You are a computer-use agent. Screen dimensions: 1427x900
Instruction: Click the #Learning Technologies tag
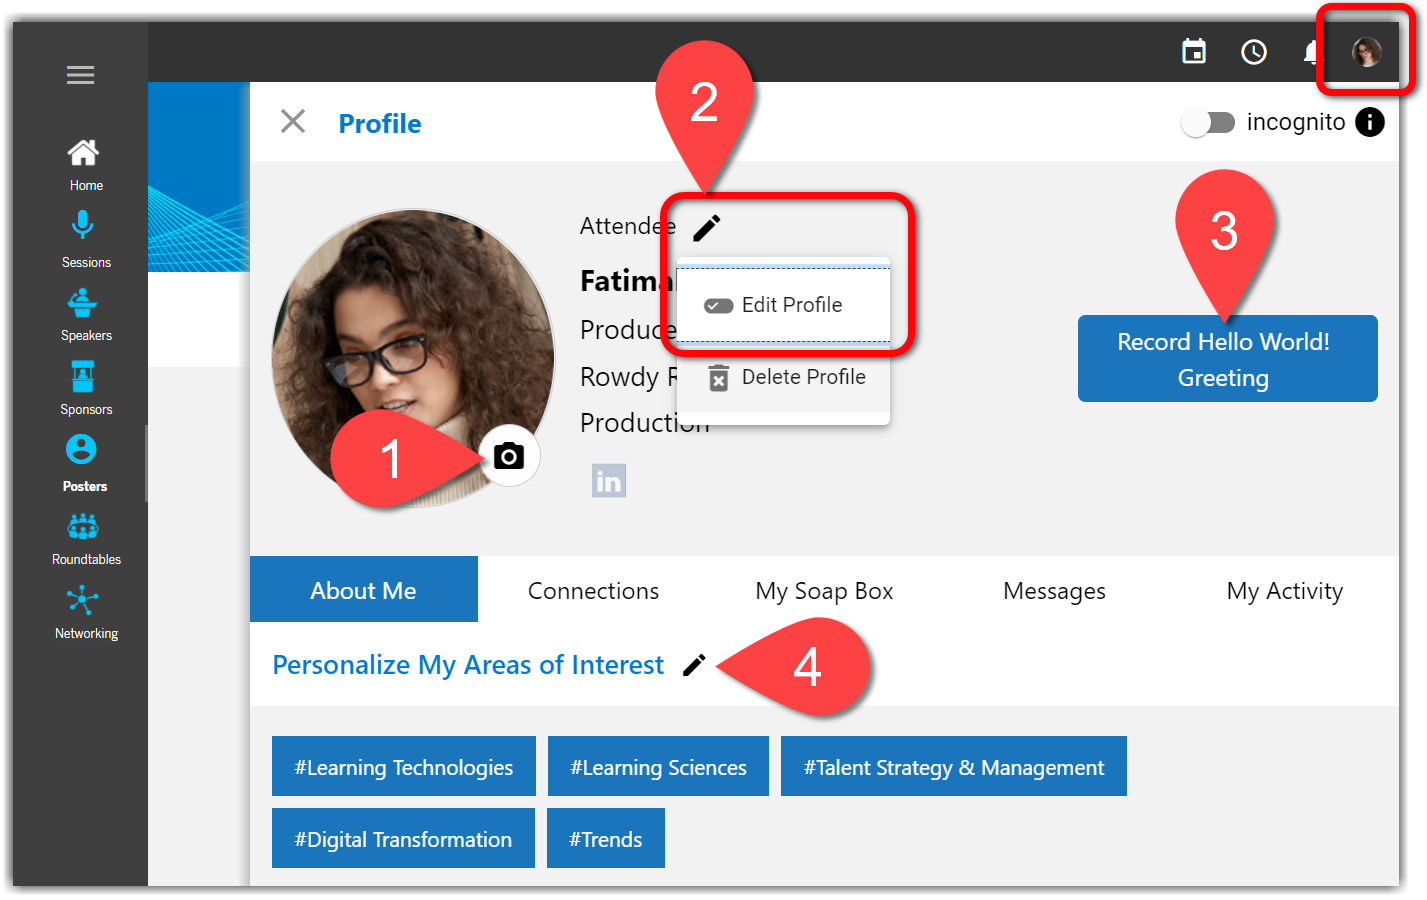(403, 767)
